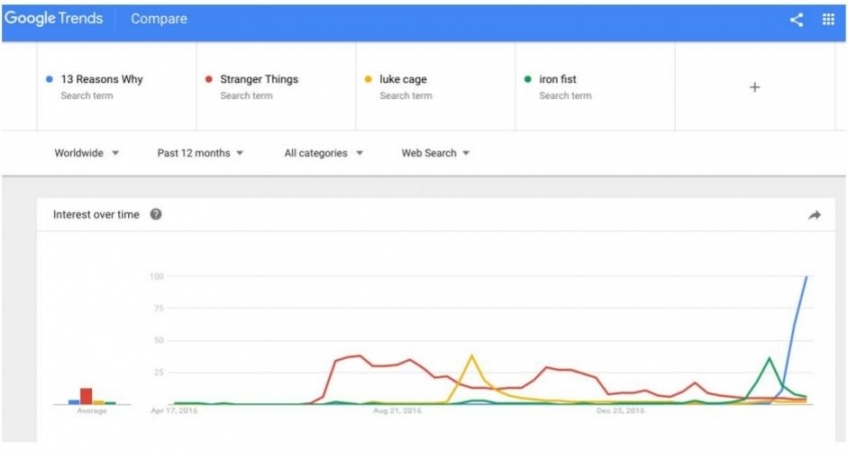Click the blue dot for 13 Reasons Why
Screen dimensions: 848x458
click(x=49, y=79)
